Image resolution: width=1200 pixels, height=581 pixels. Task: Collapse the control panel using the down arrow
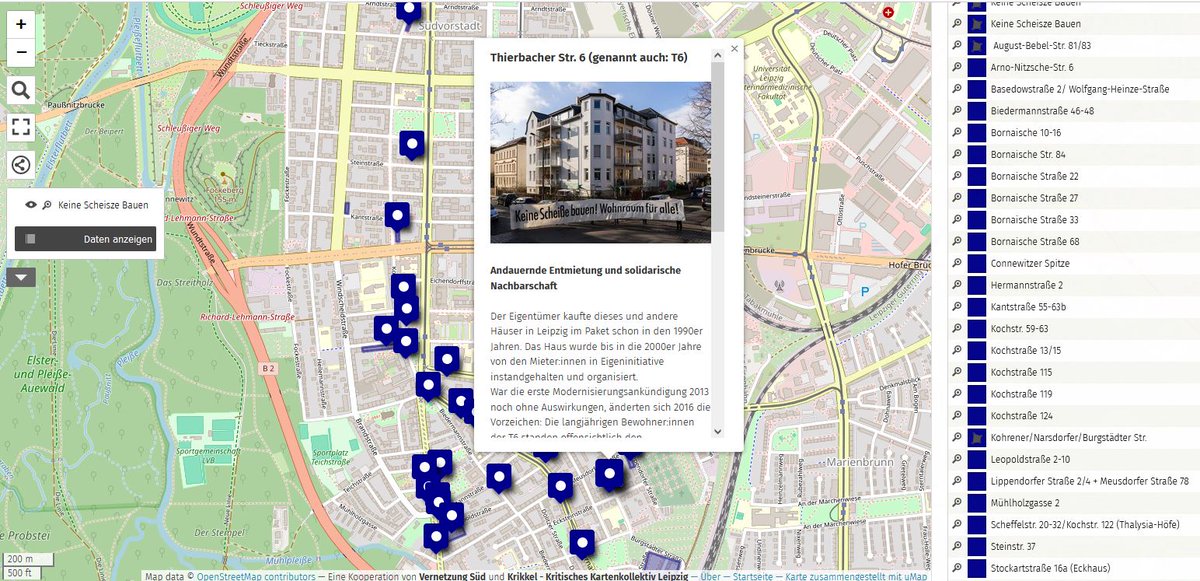[20, 278]
